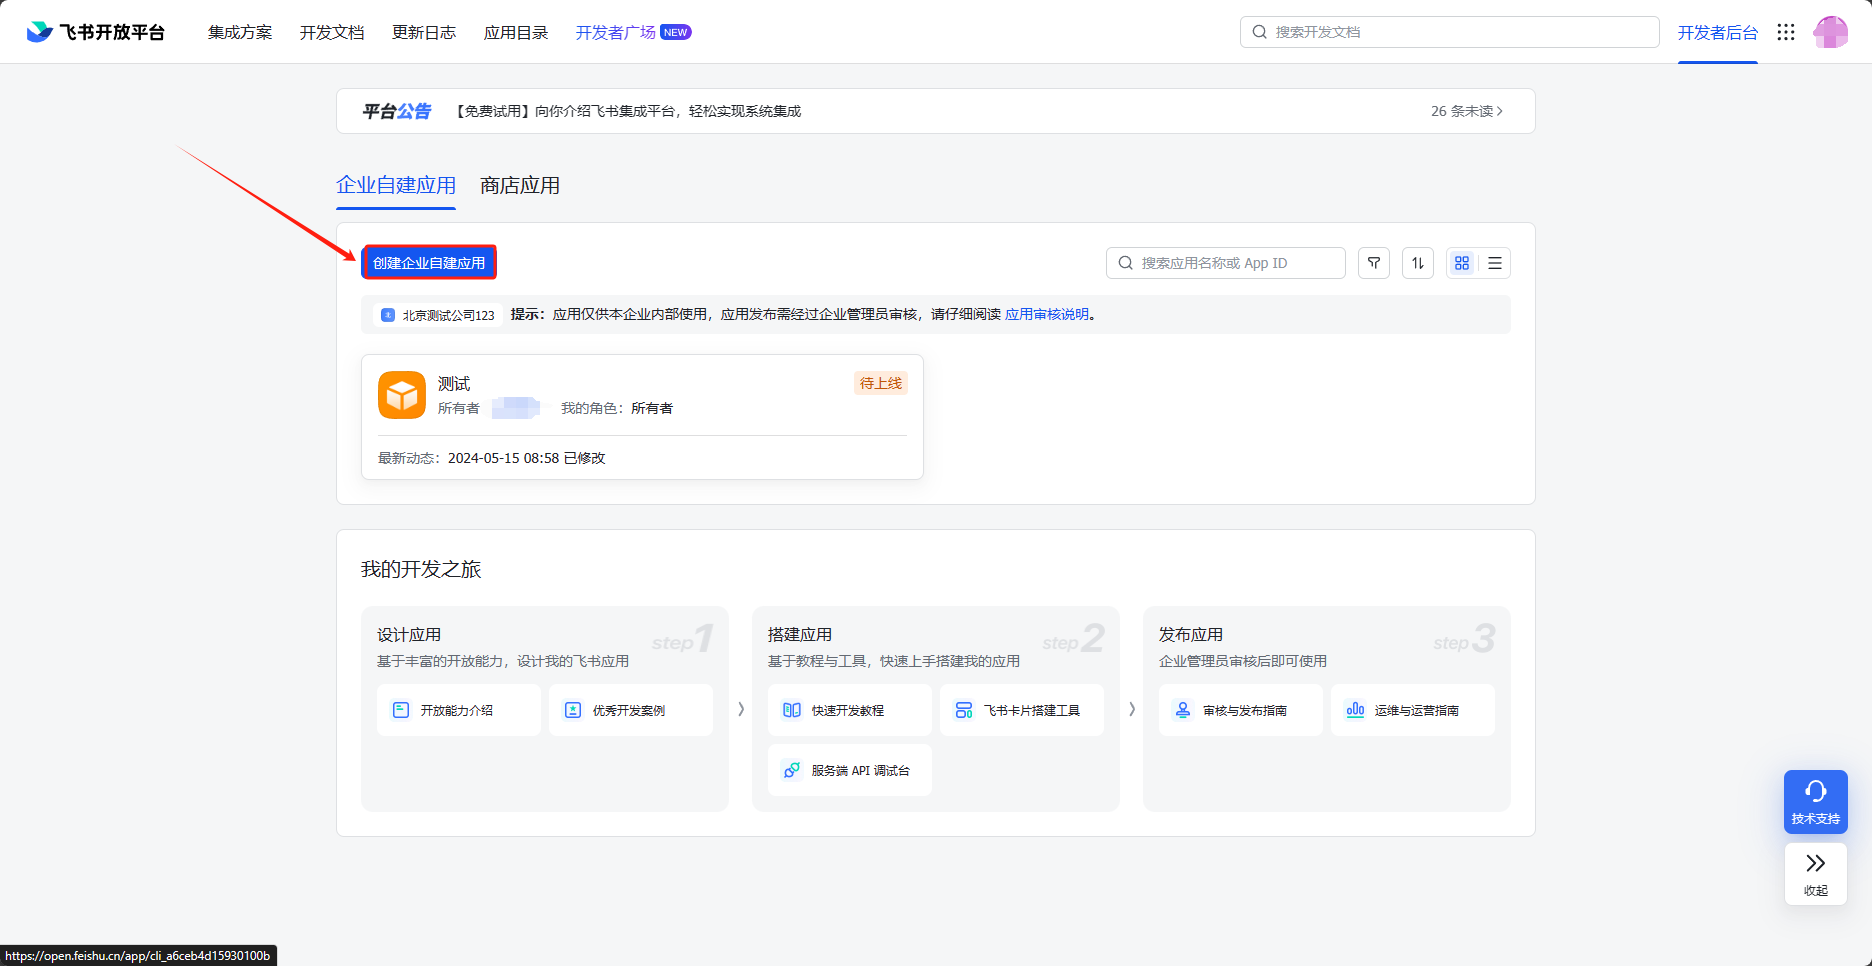This screenshot has width=1872, height=966.
Task: Open 技术支持 headset support button
Action: 1816,802
